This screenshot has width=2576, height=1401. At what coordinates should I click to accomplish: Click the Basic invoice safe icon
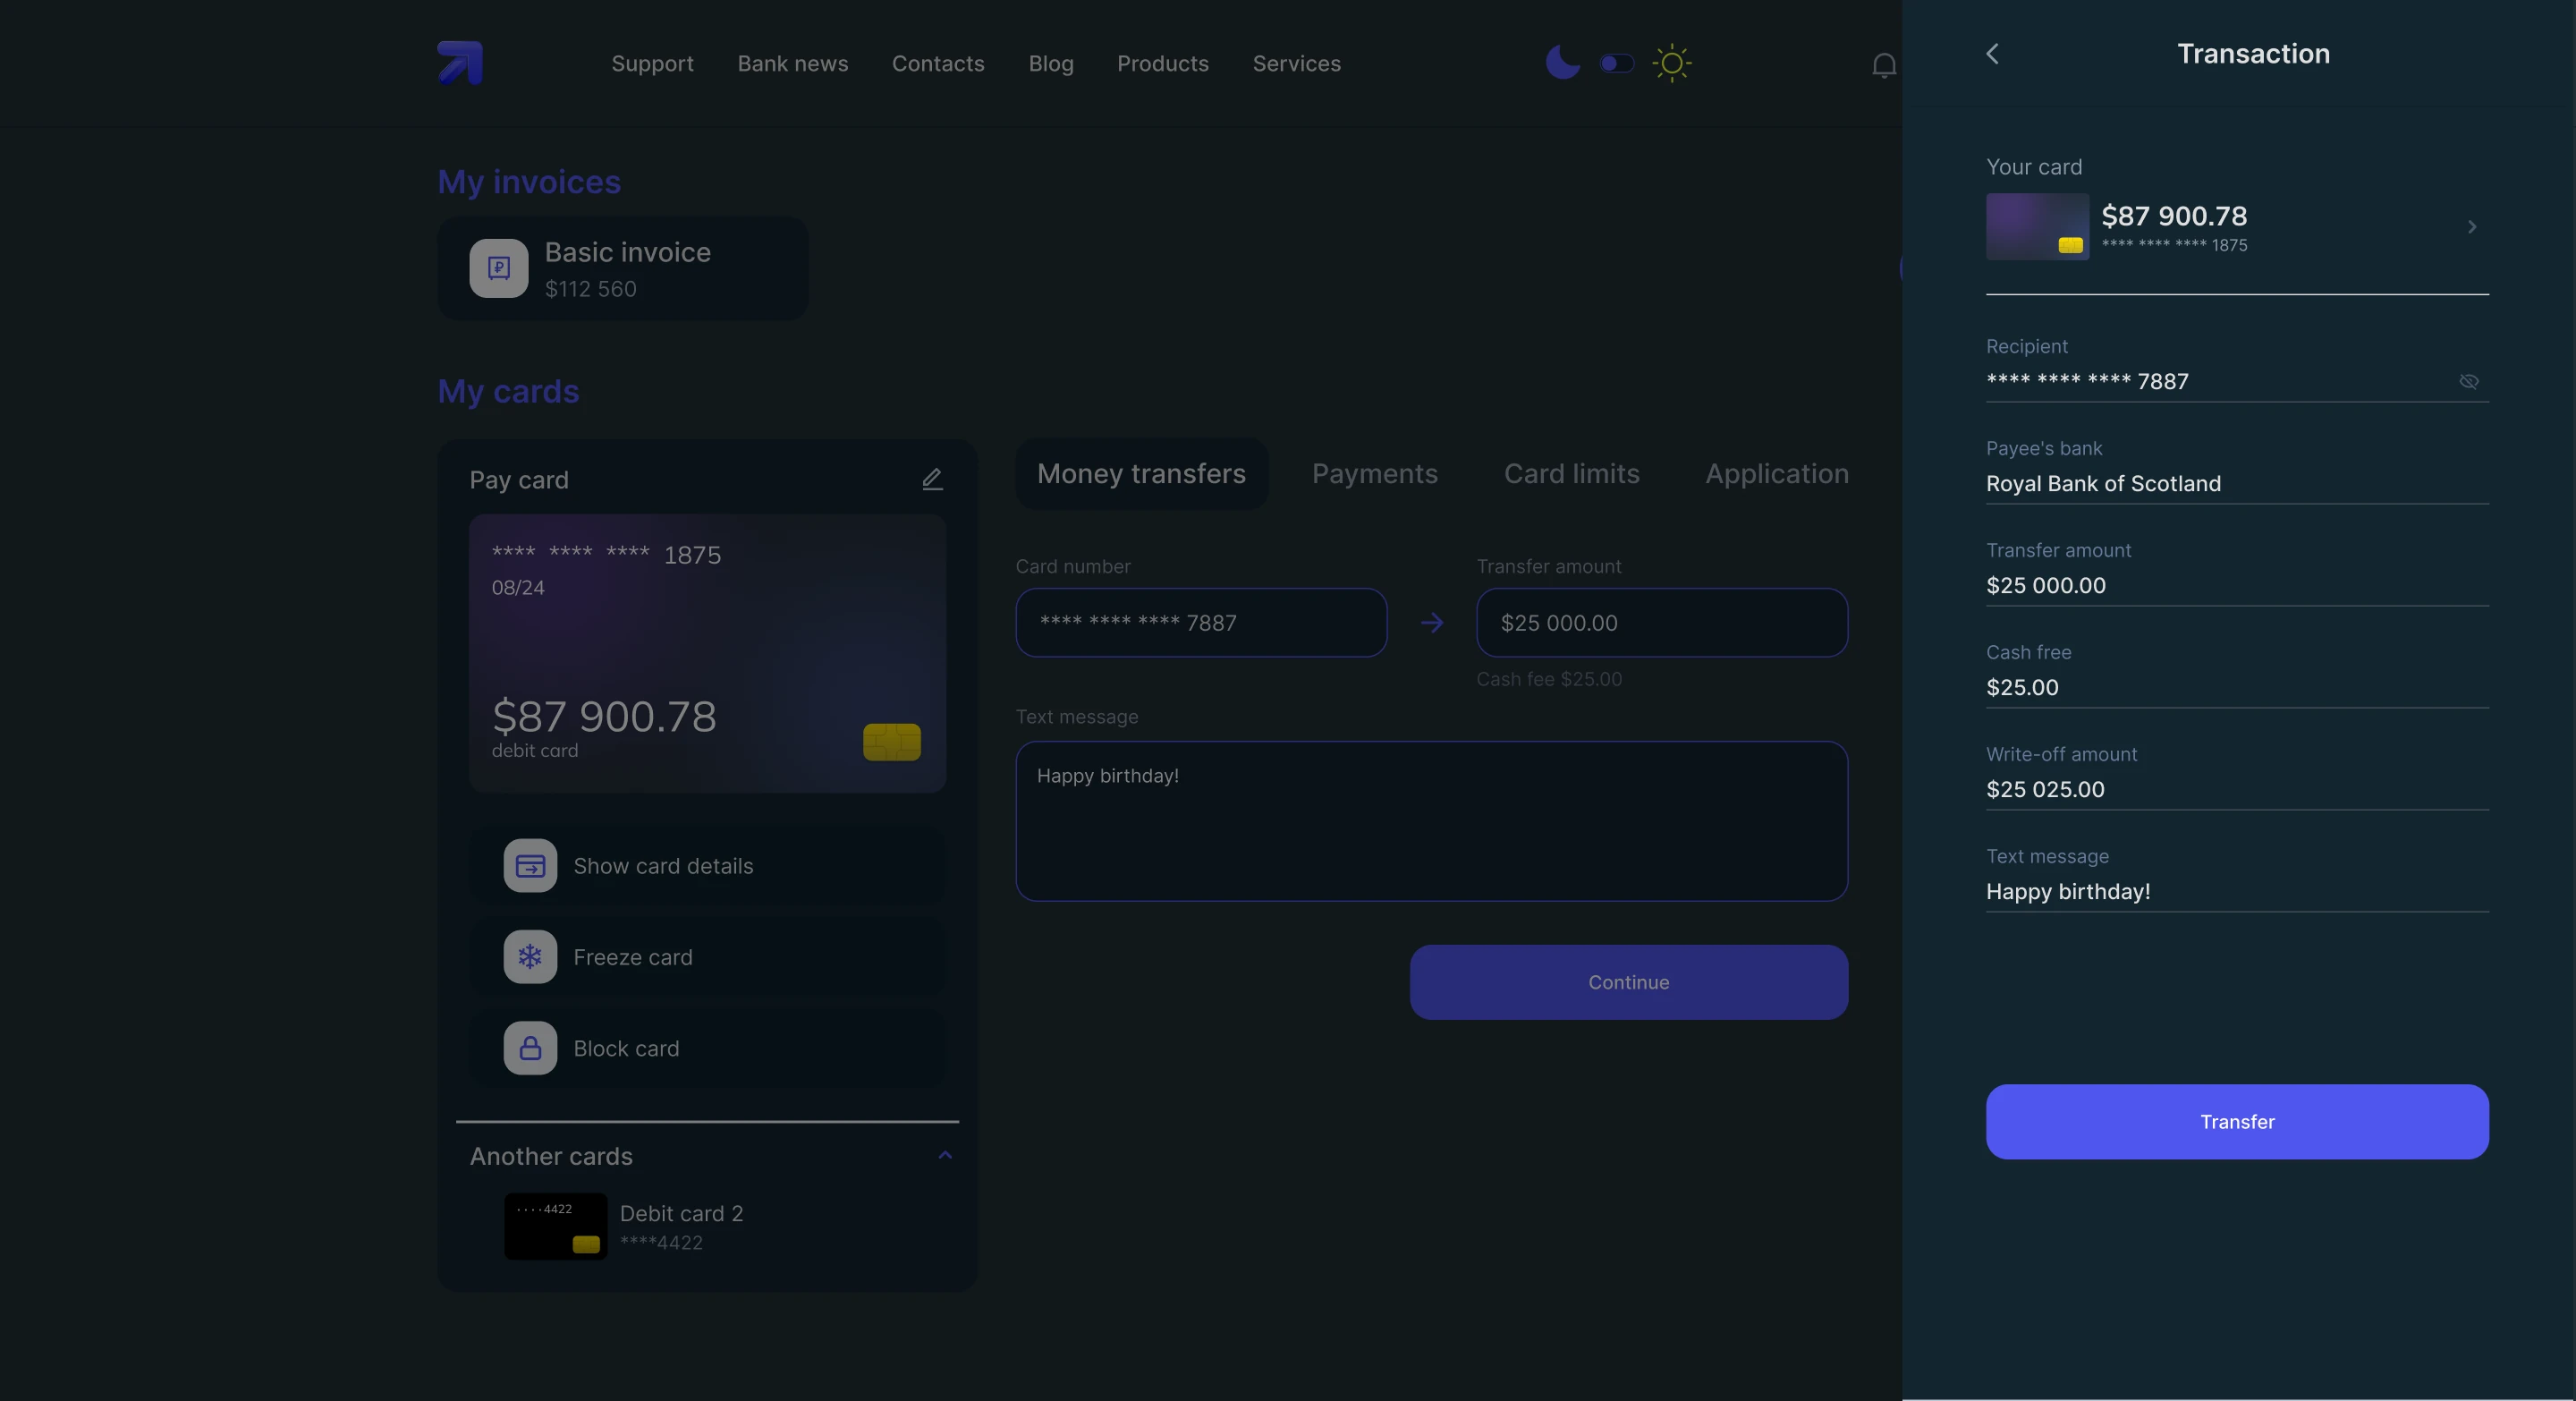coord(499,268)
